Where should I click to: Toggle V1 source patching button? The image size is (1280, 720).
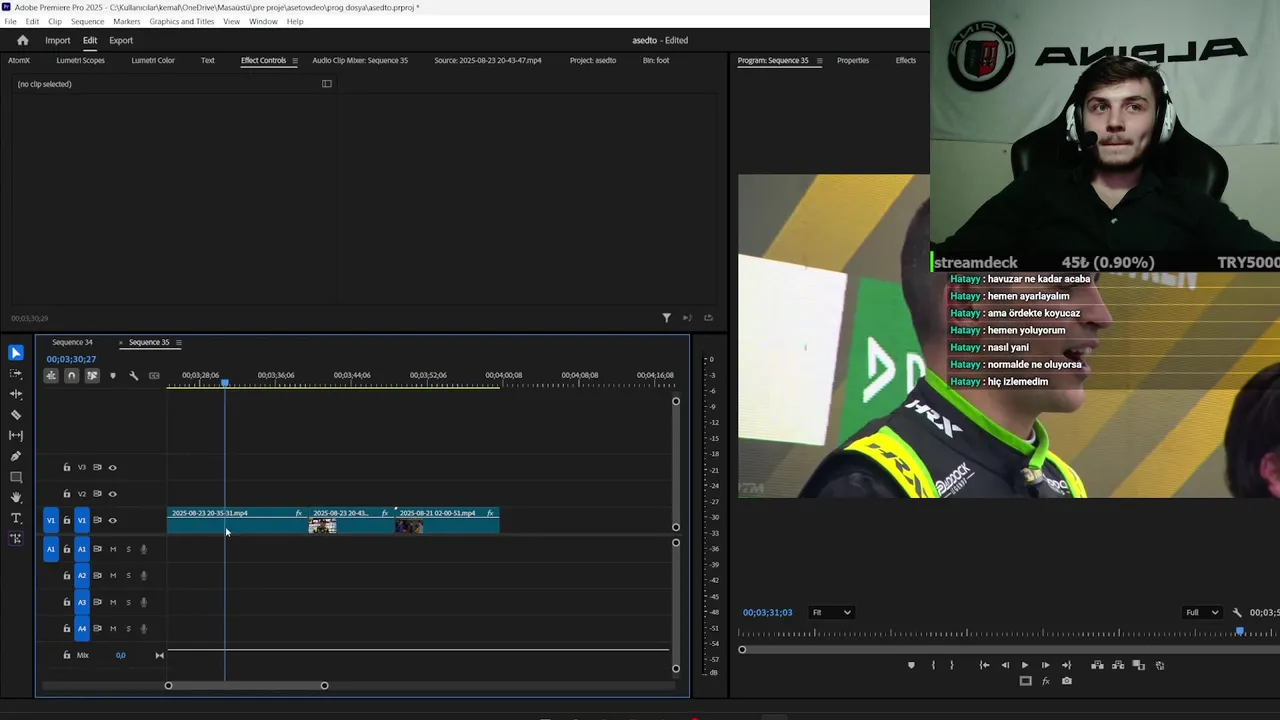[51, 520]
